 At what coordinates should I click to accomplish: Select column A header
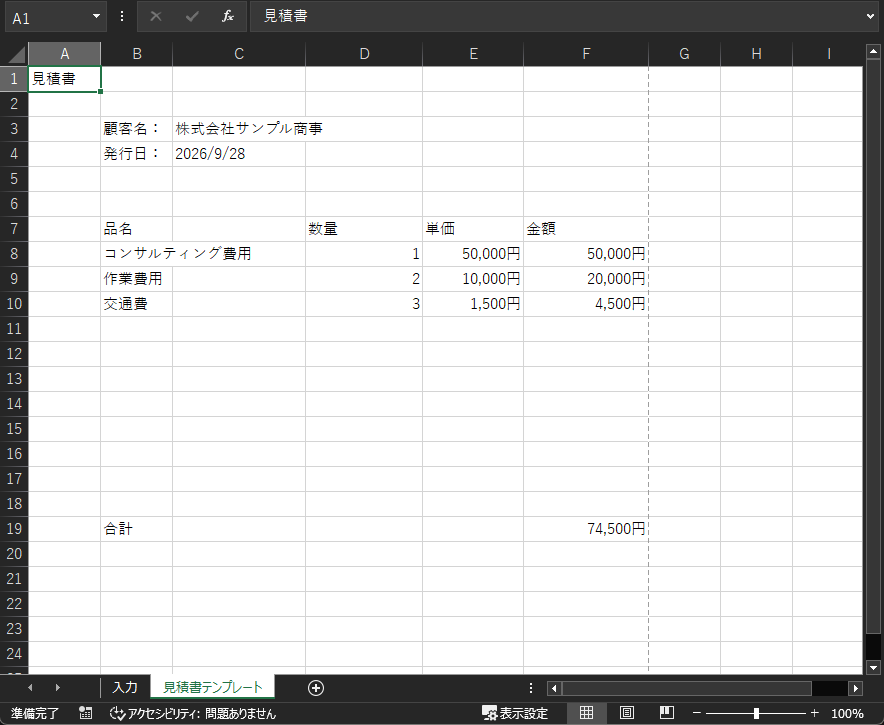[x=65, y=54]
